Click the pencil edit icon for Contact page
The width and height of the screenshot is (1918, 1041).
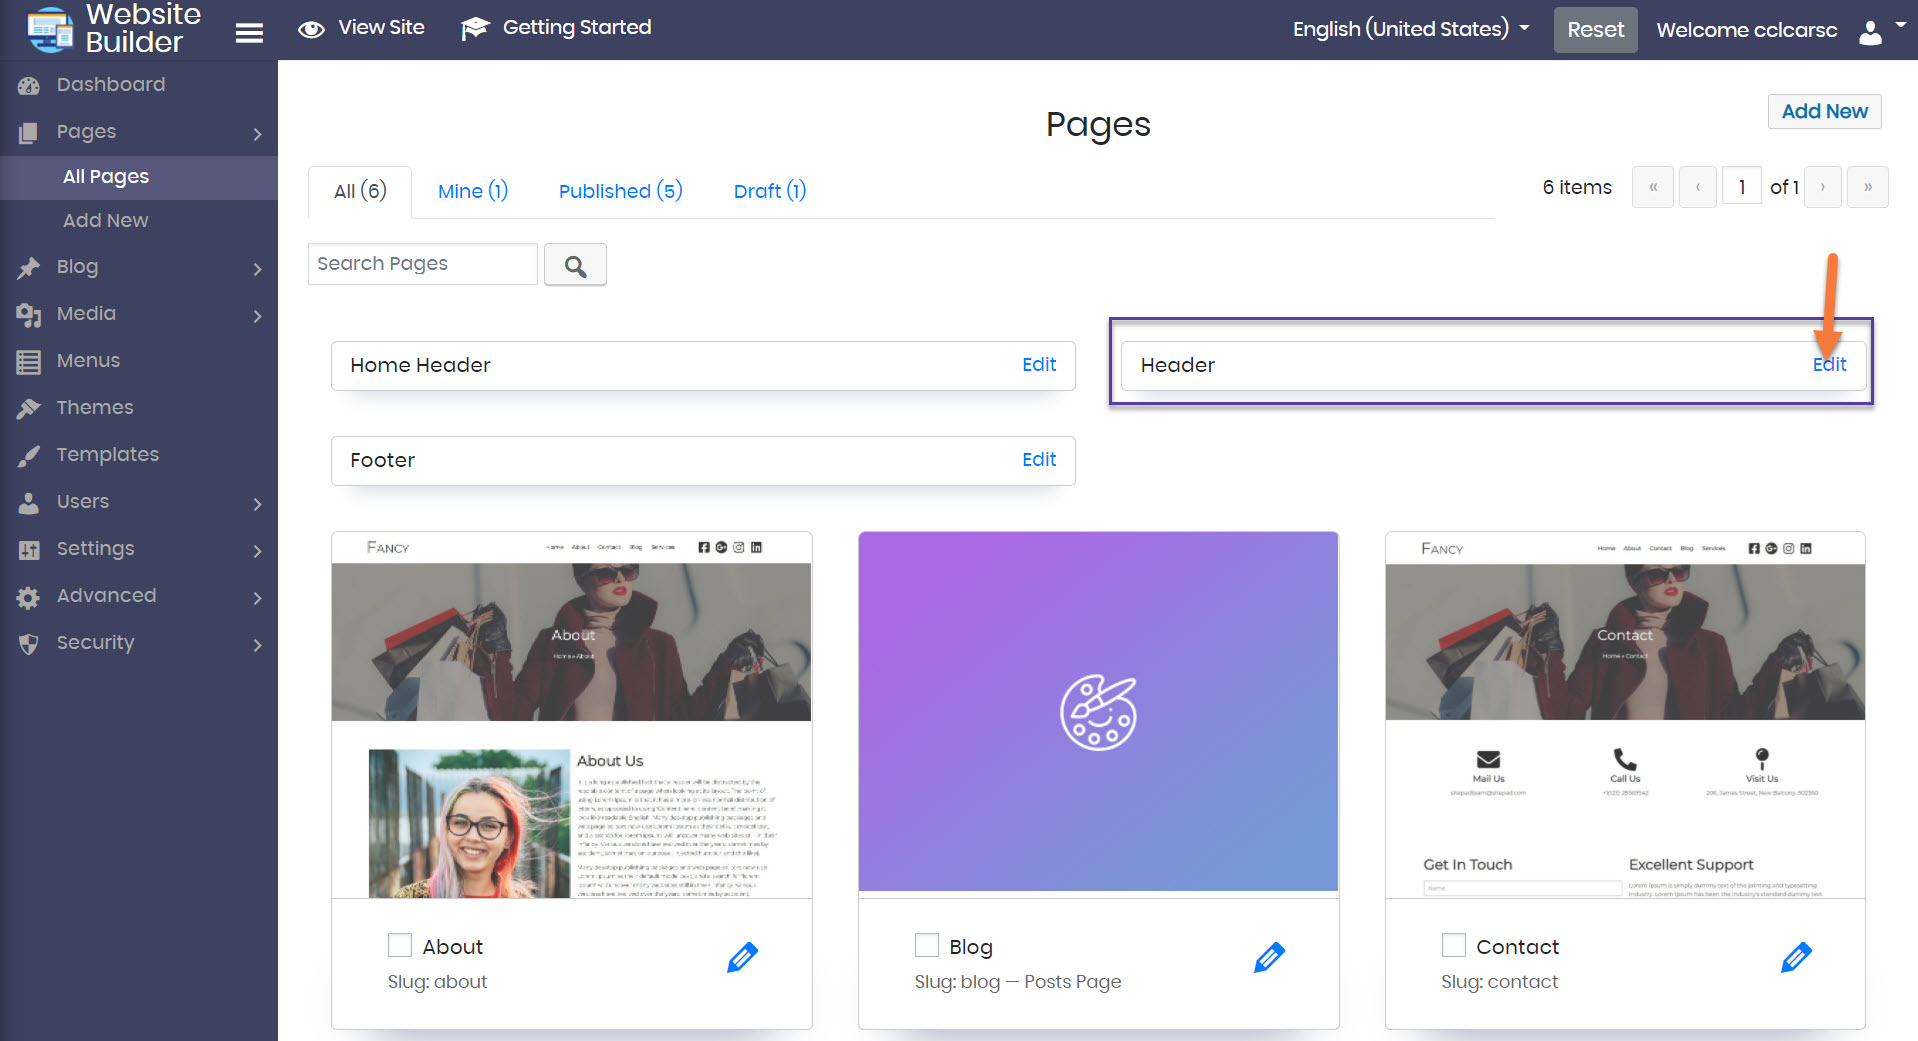click(x=1796, y=958)
